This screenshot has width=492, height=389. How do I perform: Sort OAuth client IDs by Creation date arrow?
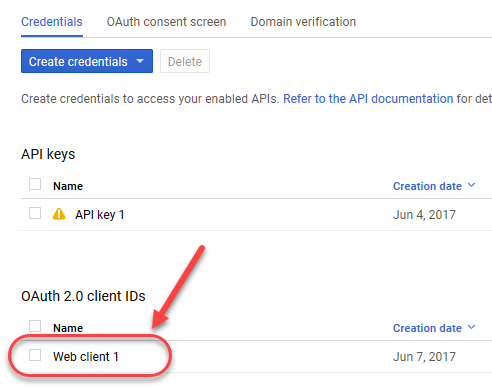pyautogui.click(x=471, y=327)
